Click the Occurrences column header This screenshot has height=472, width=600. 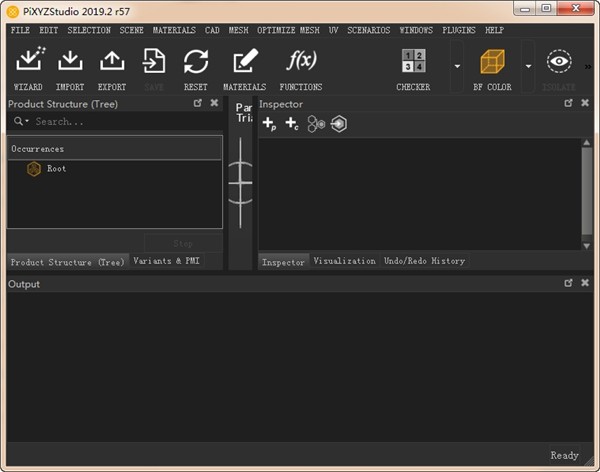click(114, 149)
